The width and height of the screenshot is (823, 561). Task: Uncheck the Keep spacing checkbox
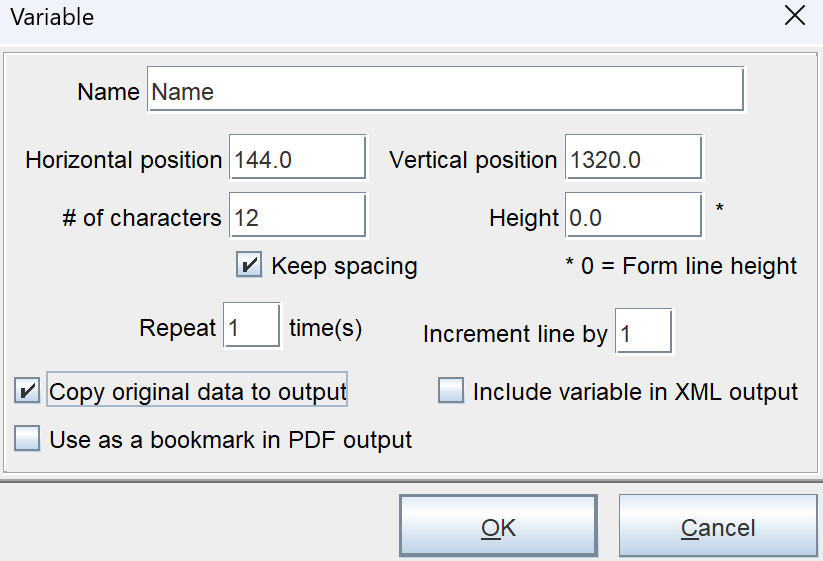pos(248,266)
